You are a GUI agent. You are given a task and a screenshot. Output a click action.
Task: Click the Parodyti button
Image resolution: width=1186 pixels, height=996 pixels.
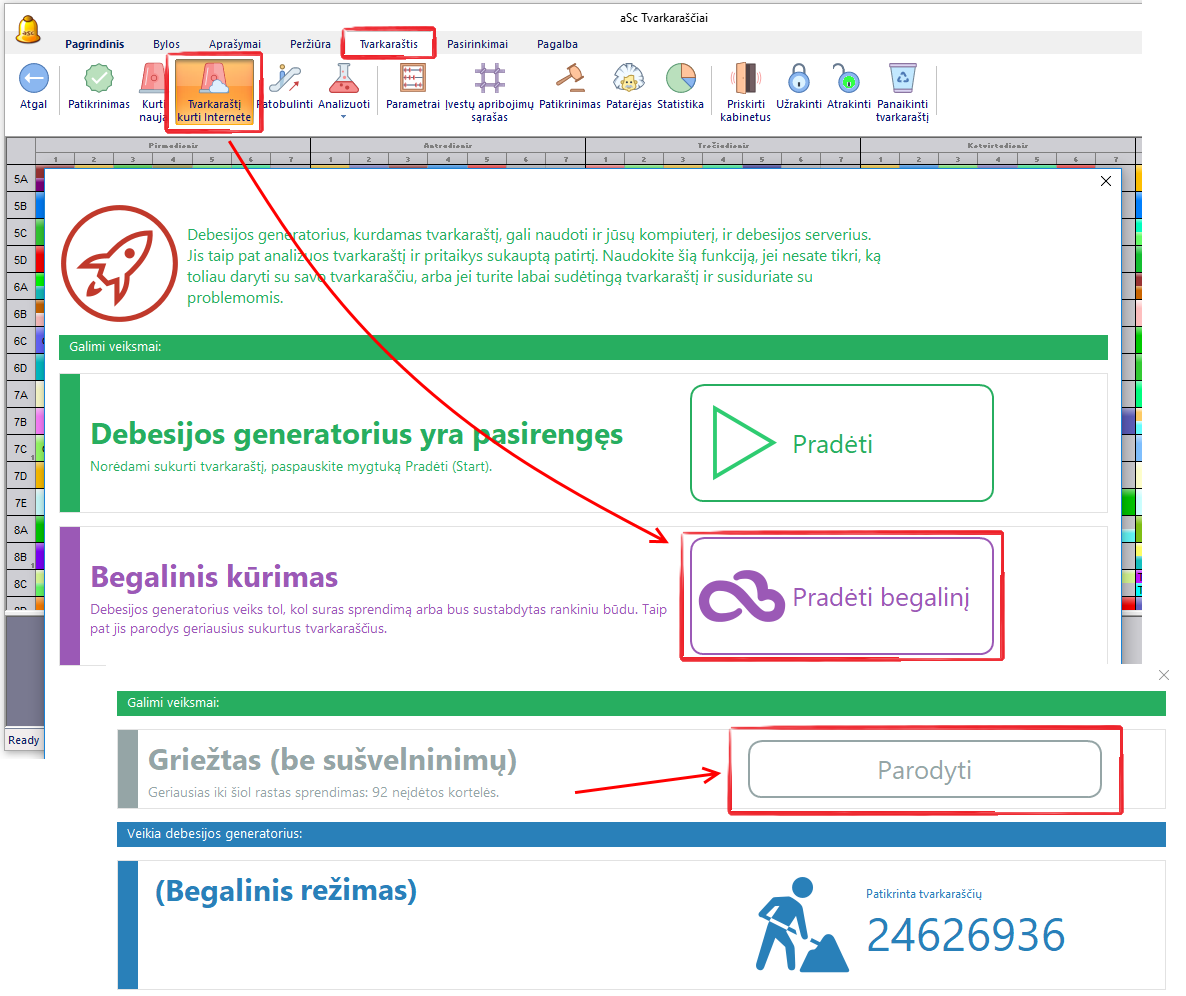coord(924,771)
